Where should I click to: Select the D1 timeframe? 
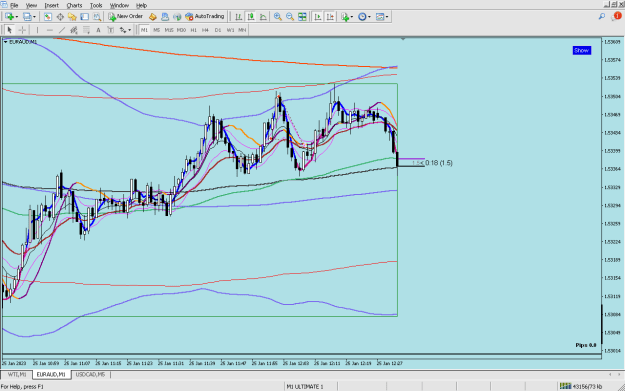coord(218,30)
